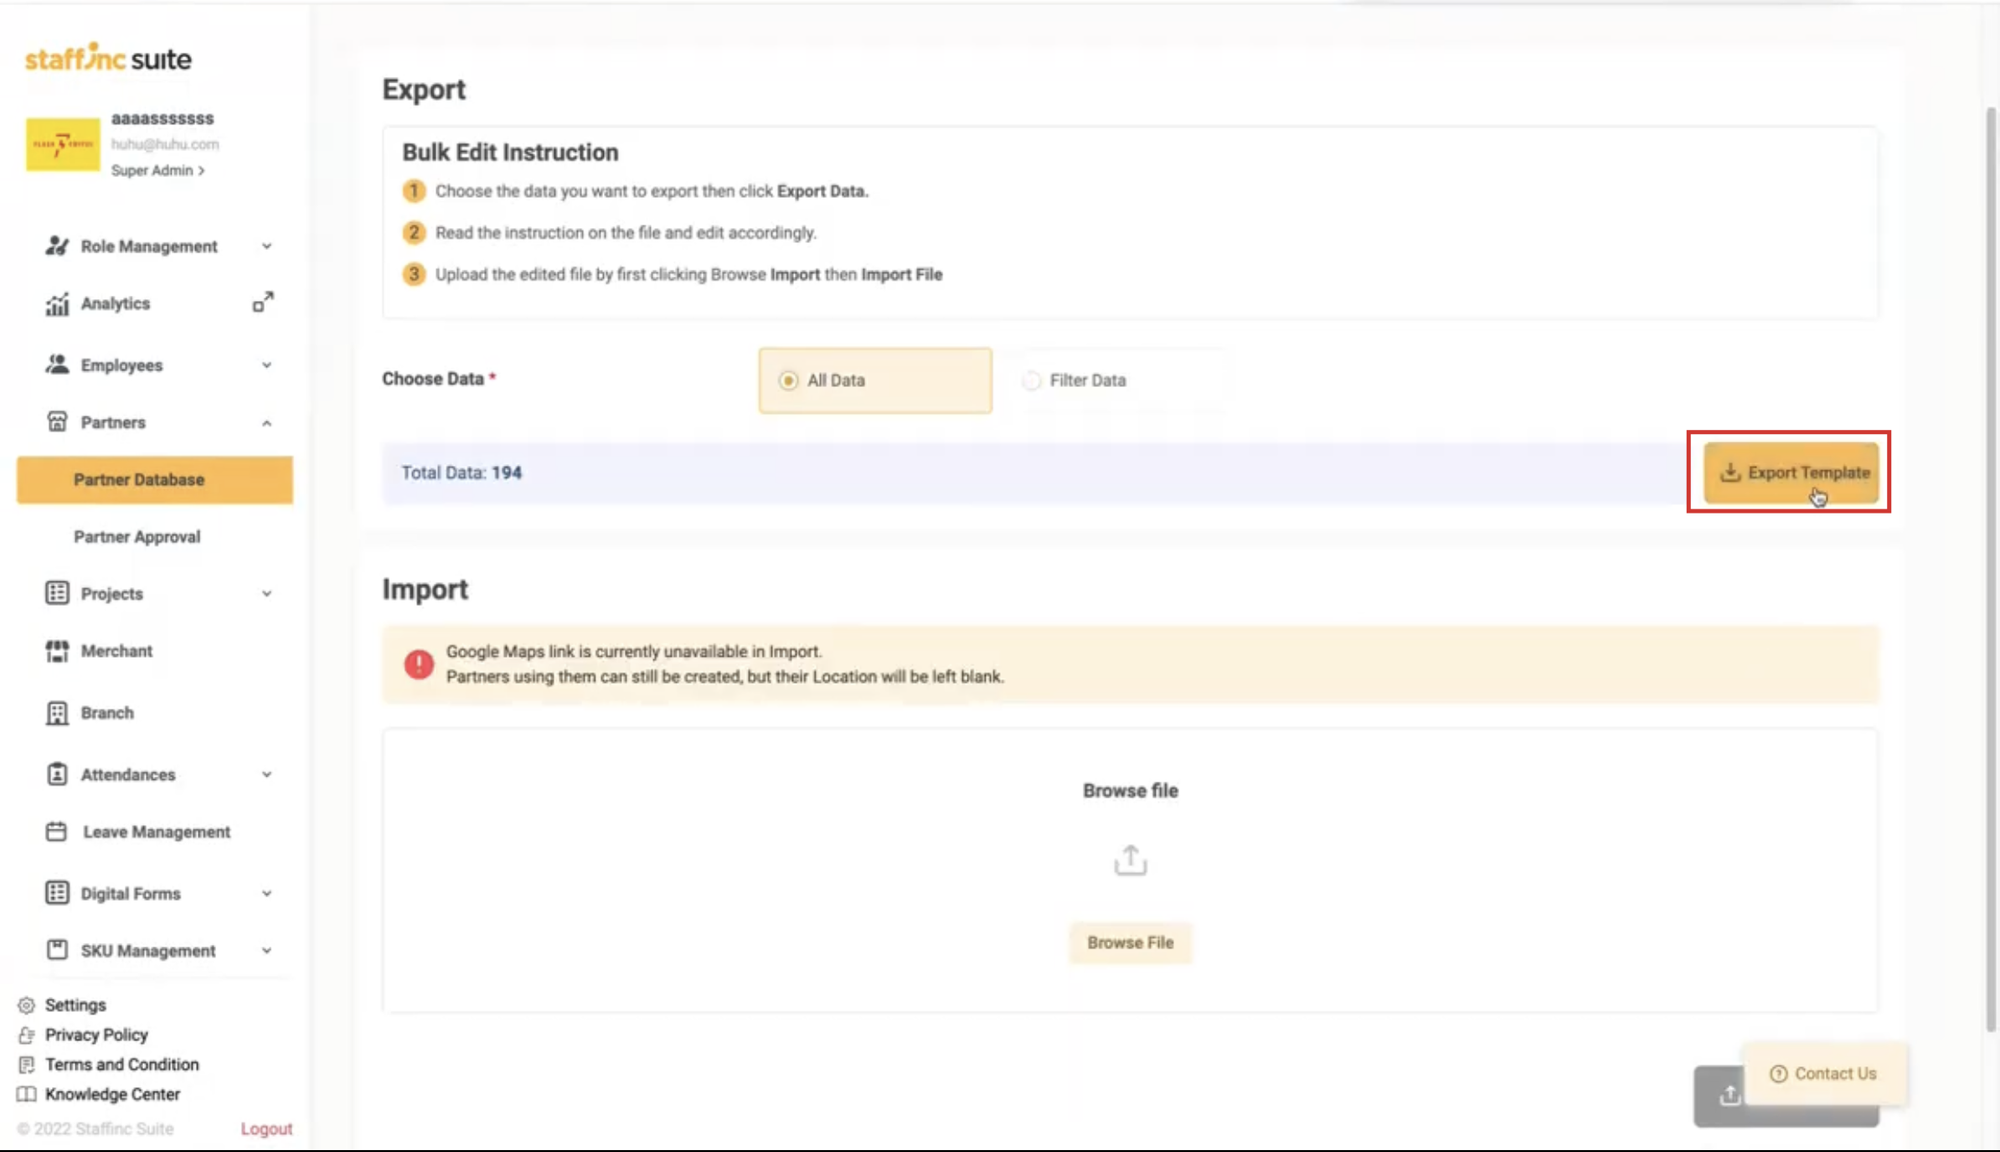Click the company logo avatar thumbnail
The width and height of the screenshot is (2000, 1152).
63,145
